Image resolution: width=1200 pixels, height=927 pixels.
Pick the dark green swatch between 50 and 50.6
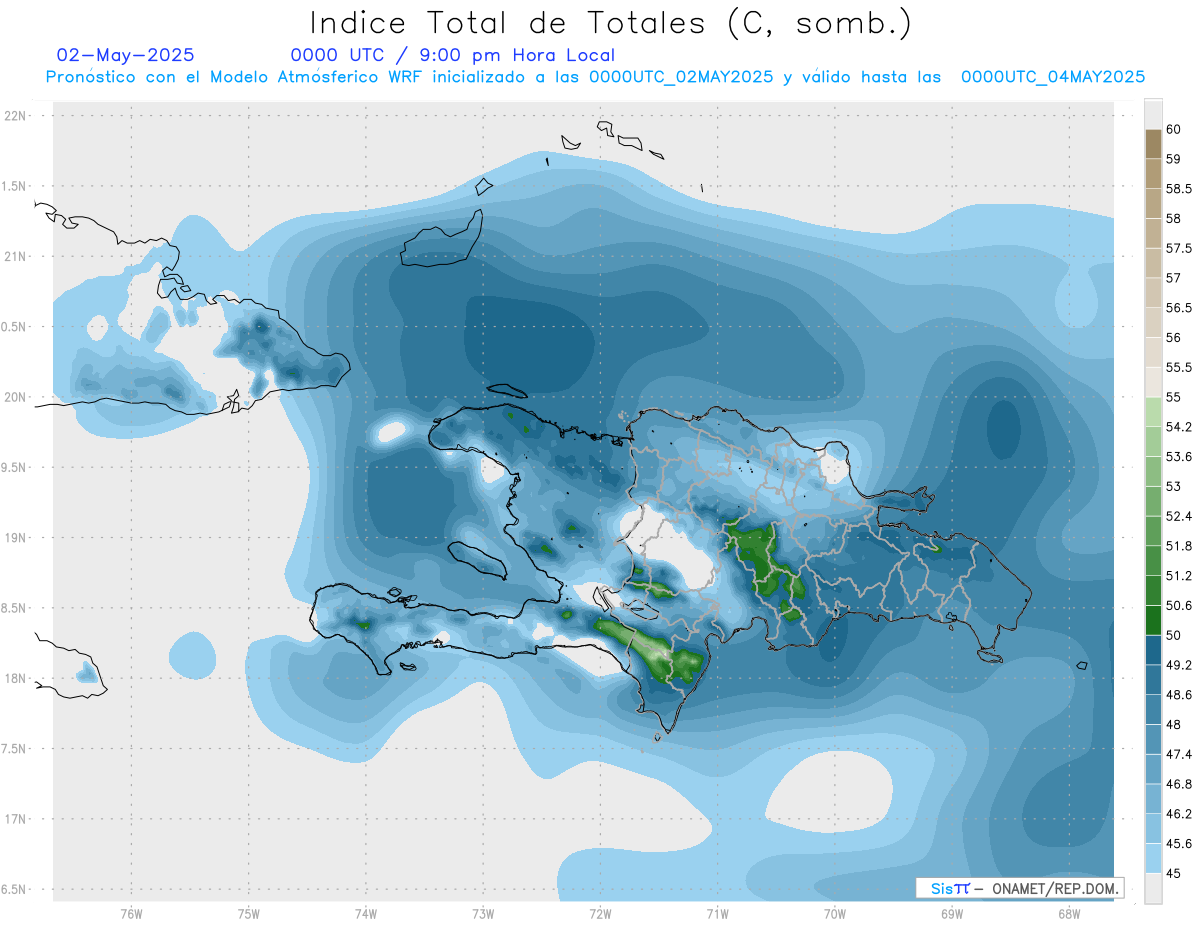(1153, 621)
